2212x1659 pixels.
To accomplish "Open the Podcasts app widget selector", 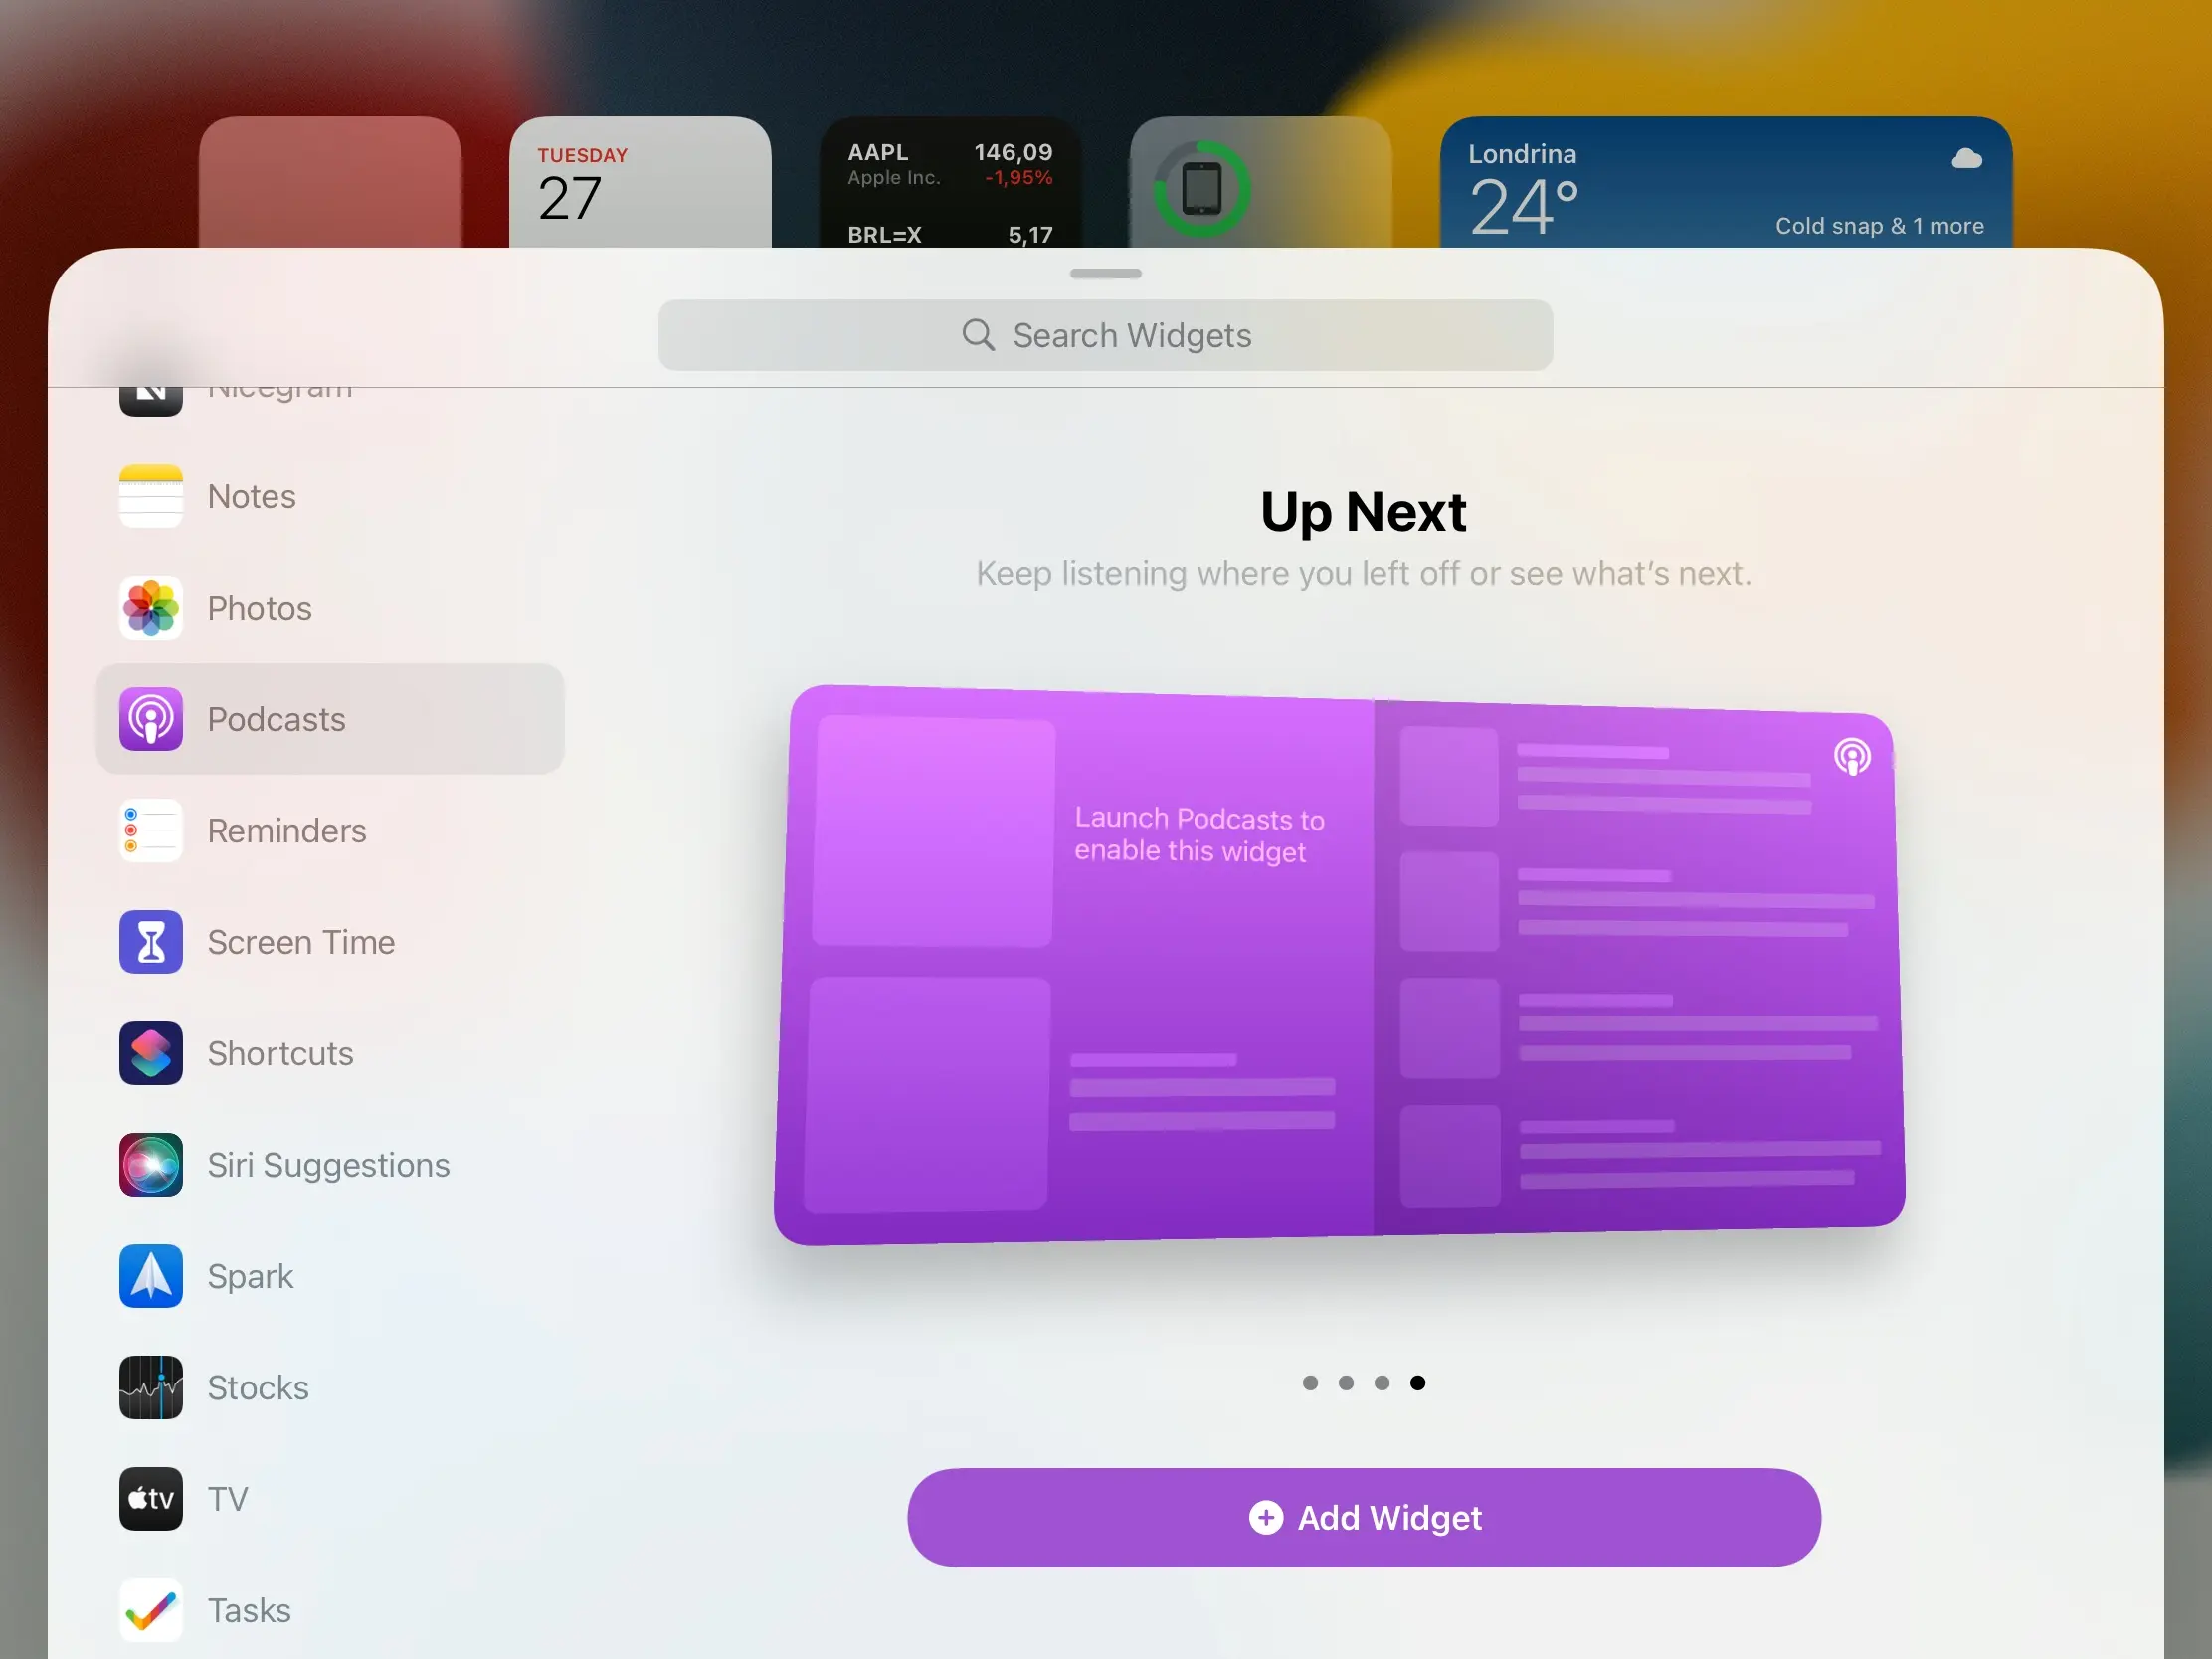I will [329, 718].
